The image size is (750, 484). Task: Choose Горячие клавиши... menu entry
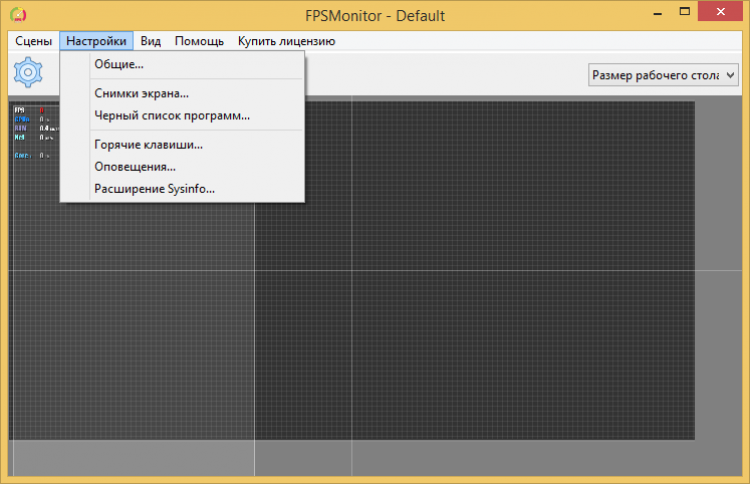coord(182,145)
